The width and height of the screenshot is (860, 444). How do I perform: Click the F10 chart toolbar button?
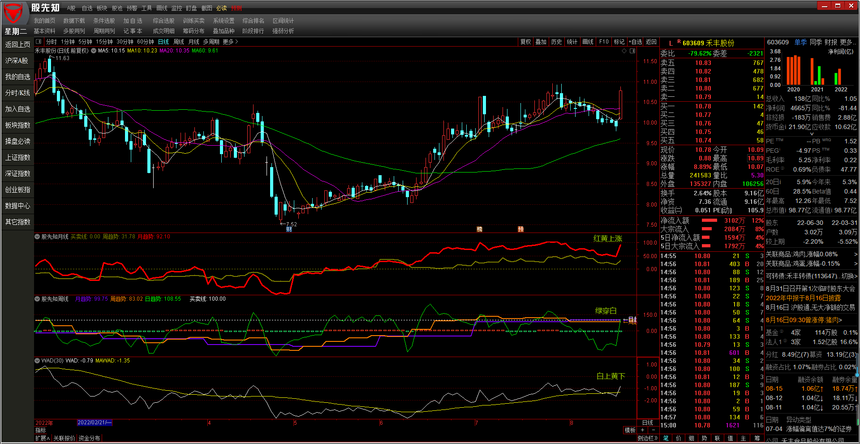click(603, 42)
